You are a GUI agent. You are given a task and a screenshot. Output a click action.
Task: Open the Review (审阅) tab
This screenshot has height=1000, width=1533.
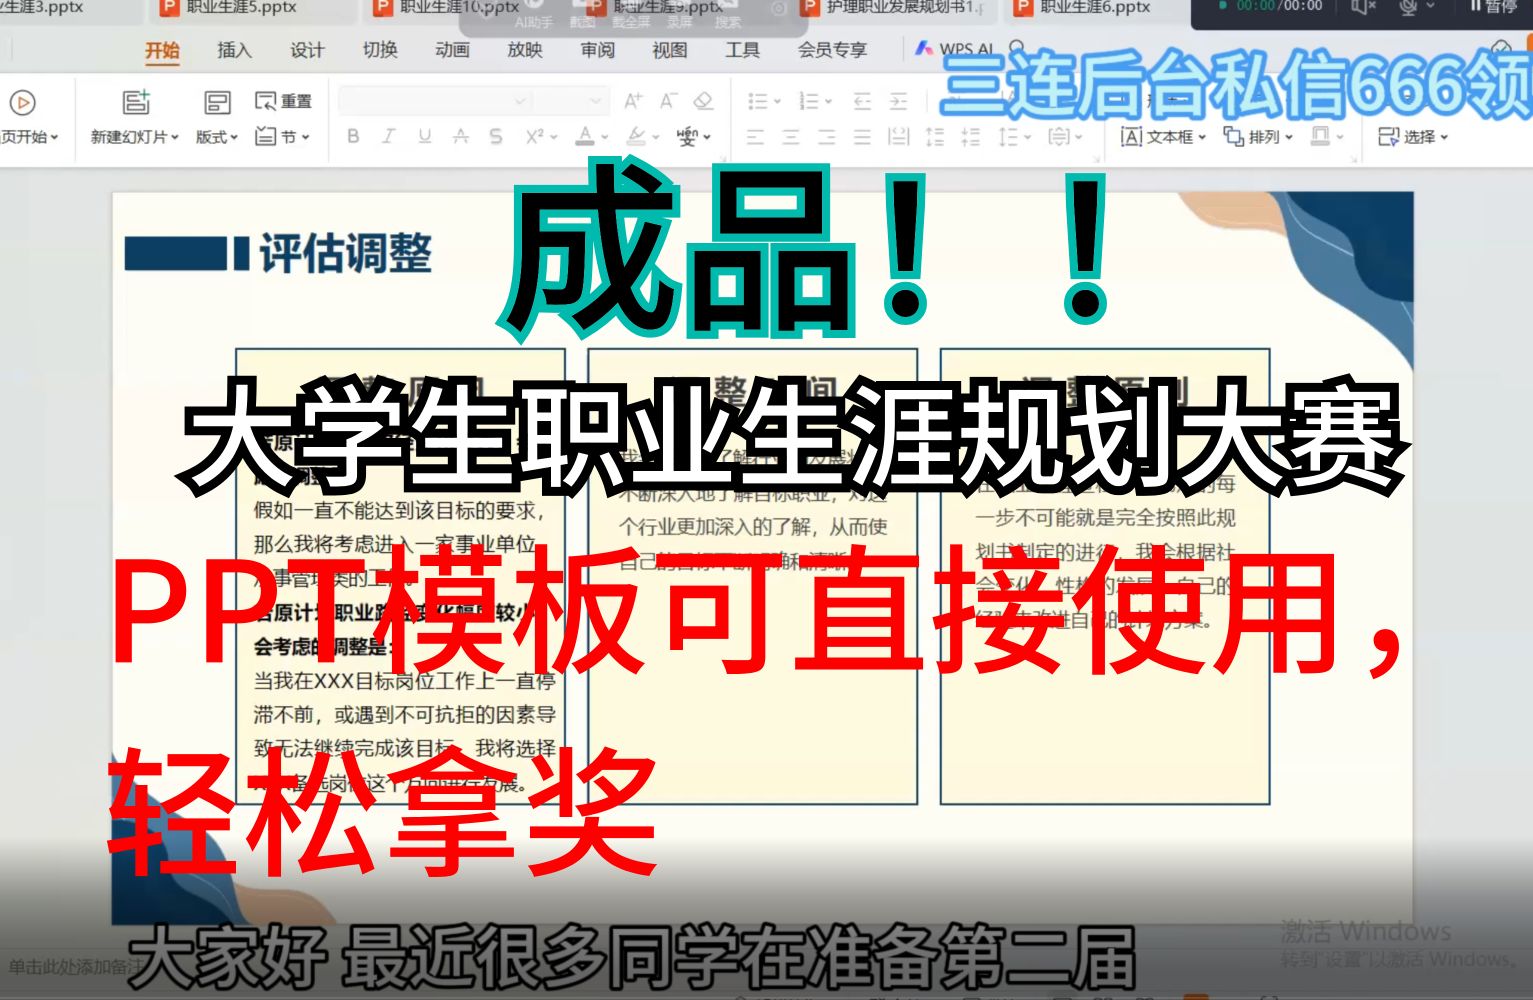pos(597,50)
